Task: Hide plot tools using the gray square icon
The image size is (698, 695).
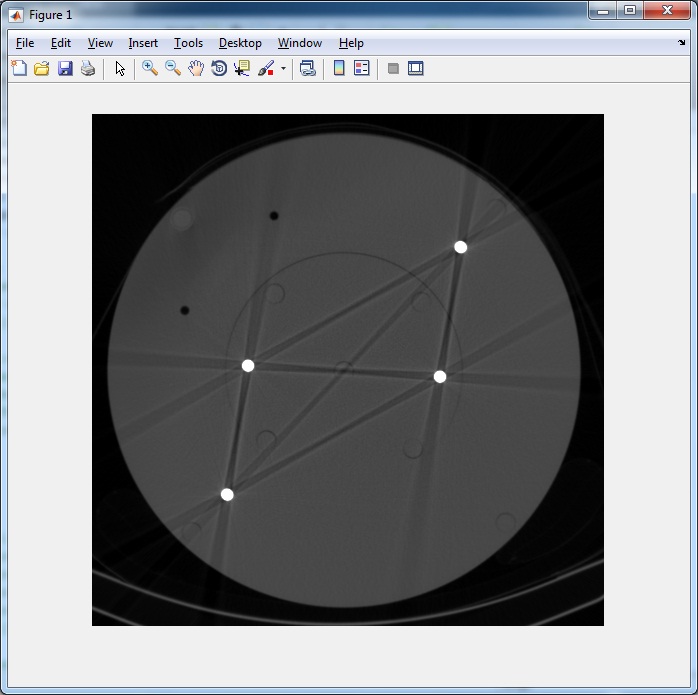Action: (x=393, y=69)
